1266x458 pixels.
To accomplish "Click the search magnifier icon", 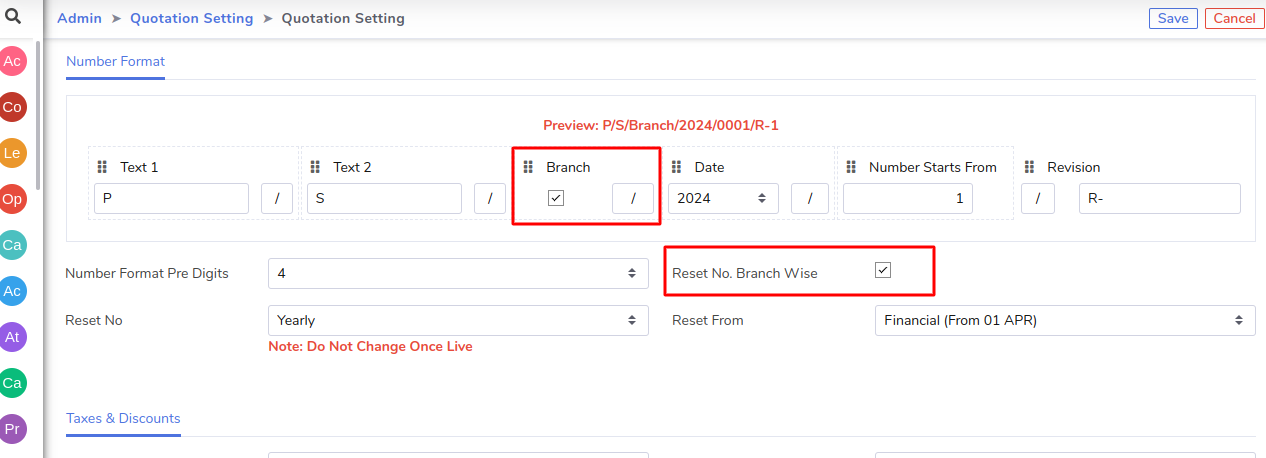I will tap(13, 16).
